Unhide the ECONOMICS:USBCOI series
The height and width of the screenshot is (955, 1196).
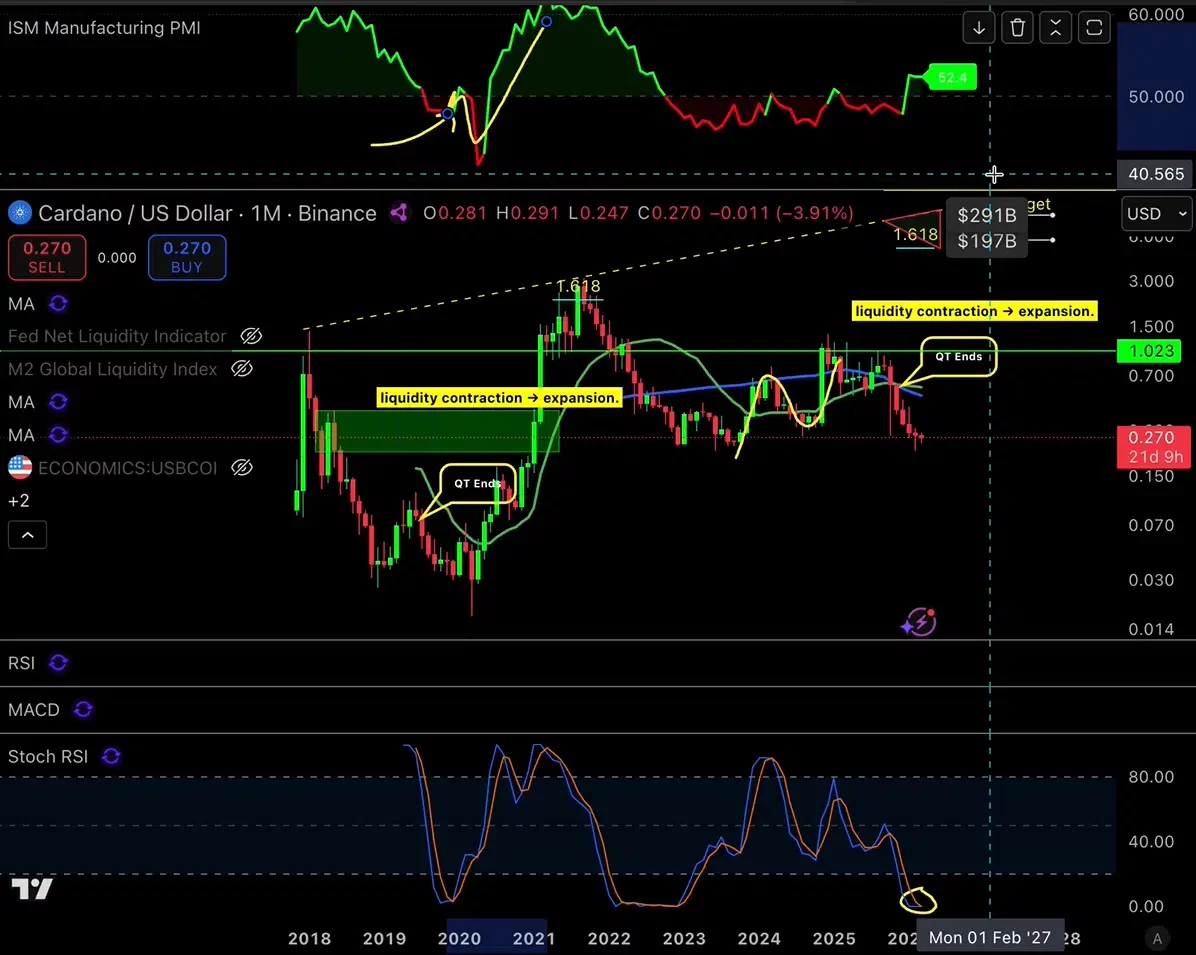pos(241,467)
